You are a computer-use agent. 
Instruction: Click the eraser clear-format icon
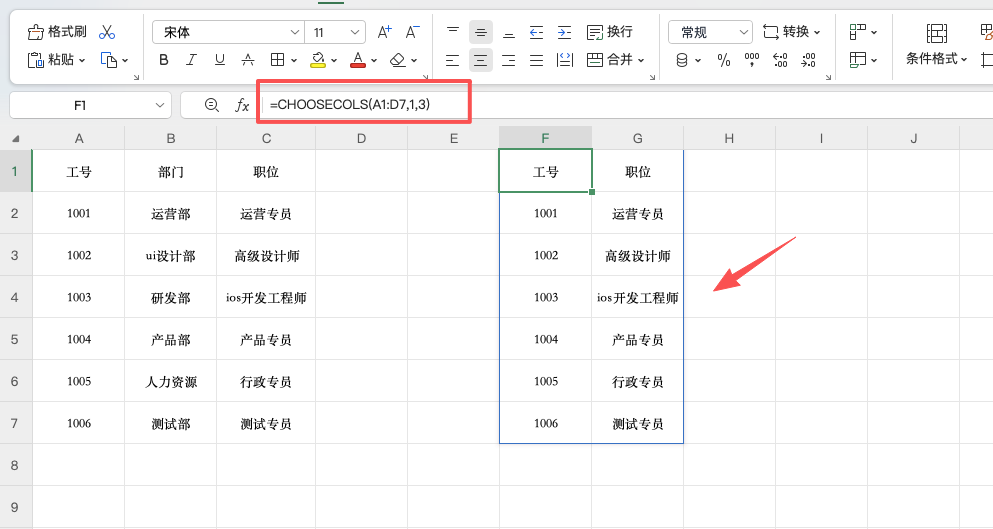pos(398,60)
